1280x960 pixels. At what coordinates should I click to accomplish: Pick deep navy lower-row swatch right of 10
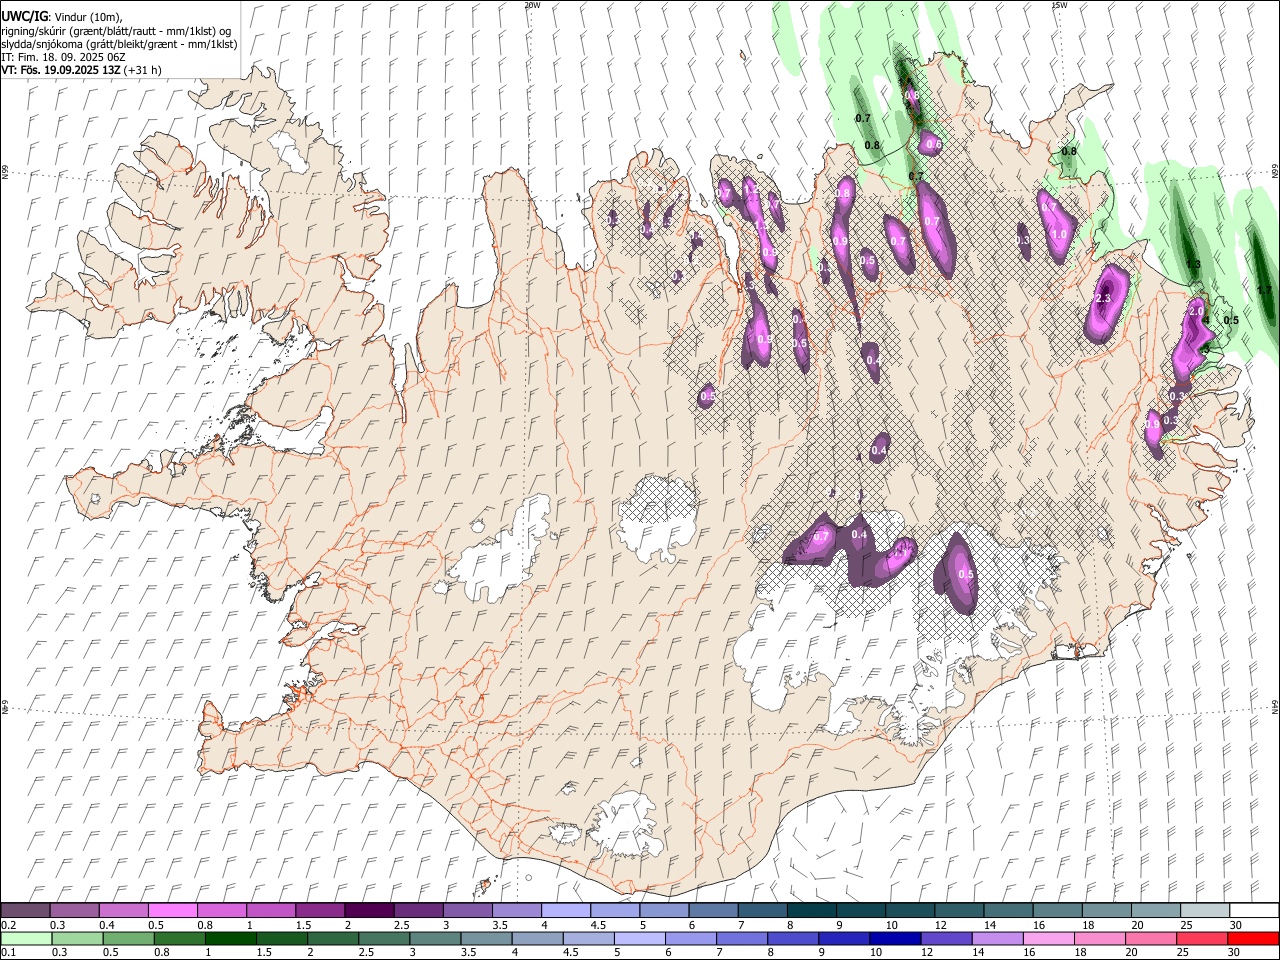(x=896, y=938)
